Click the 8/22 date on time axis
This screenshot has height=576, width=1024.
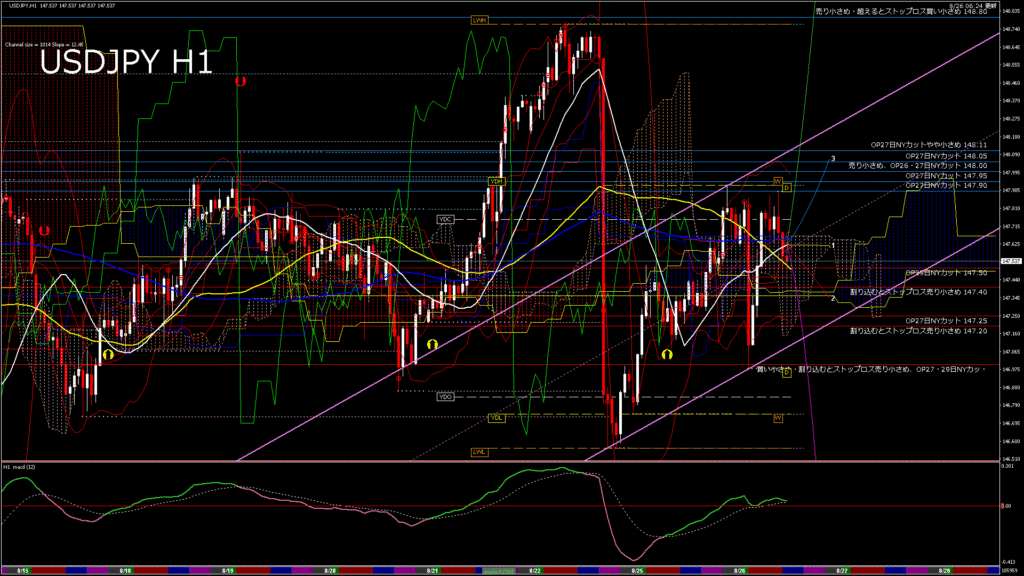536,570
